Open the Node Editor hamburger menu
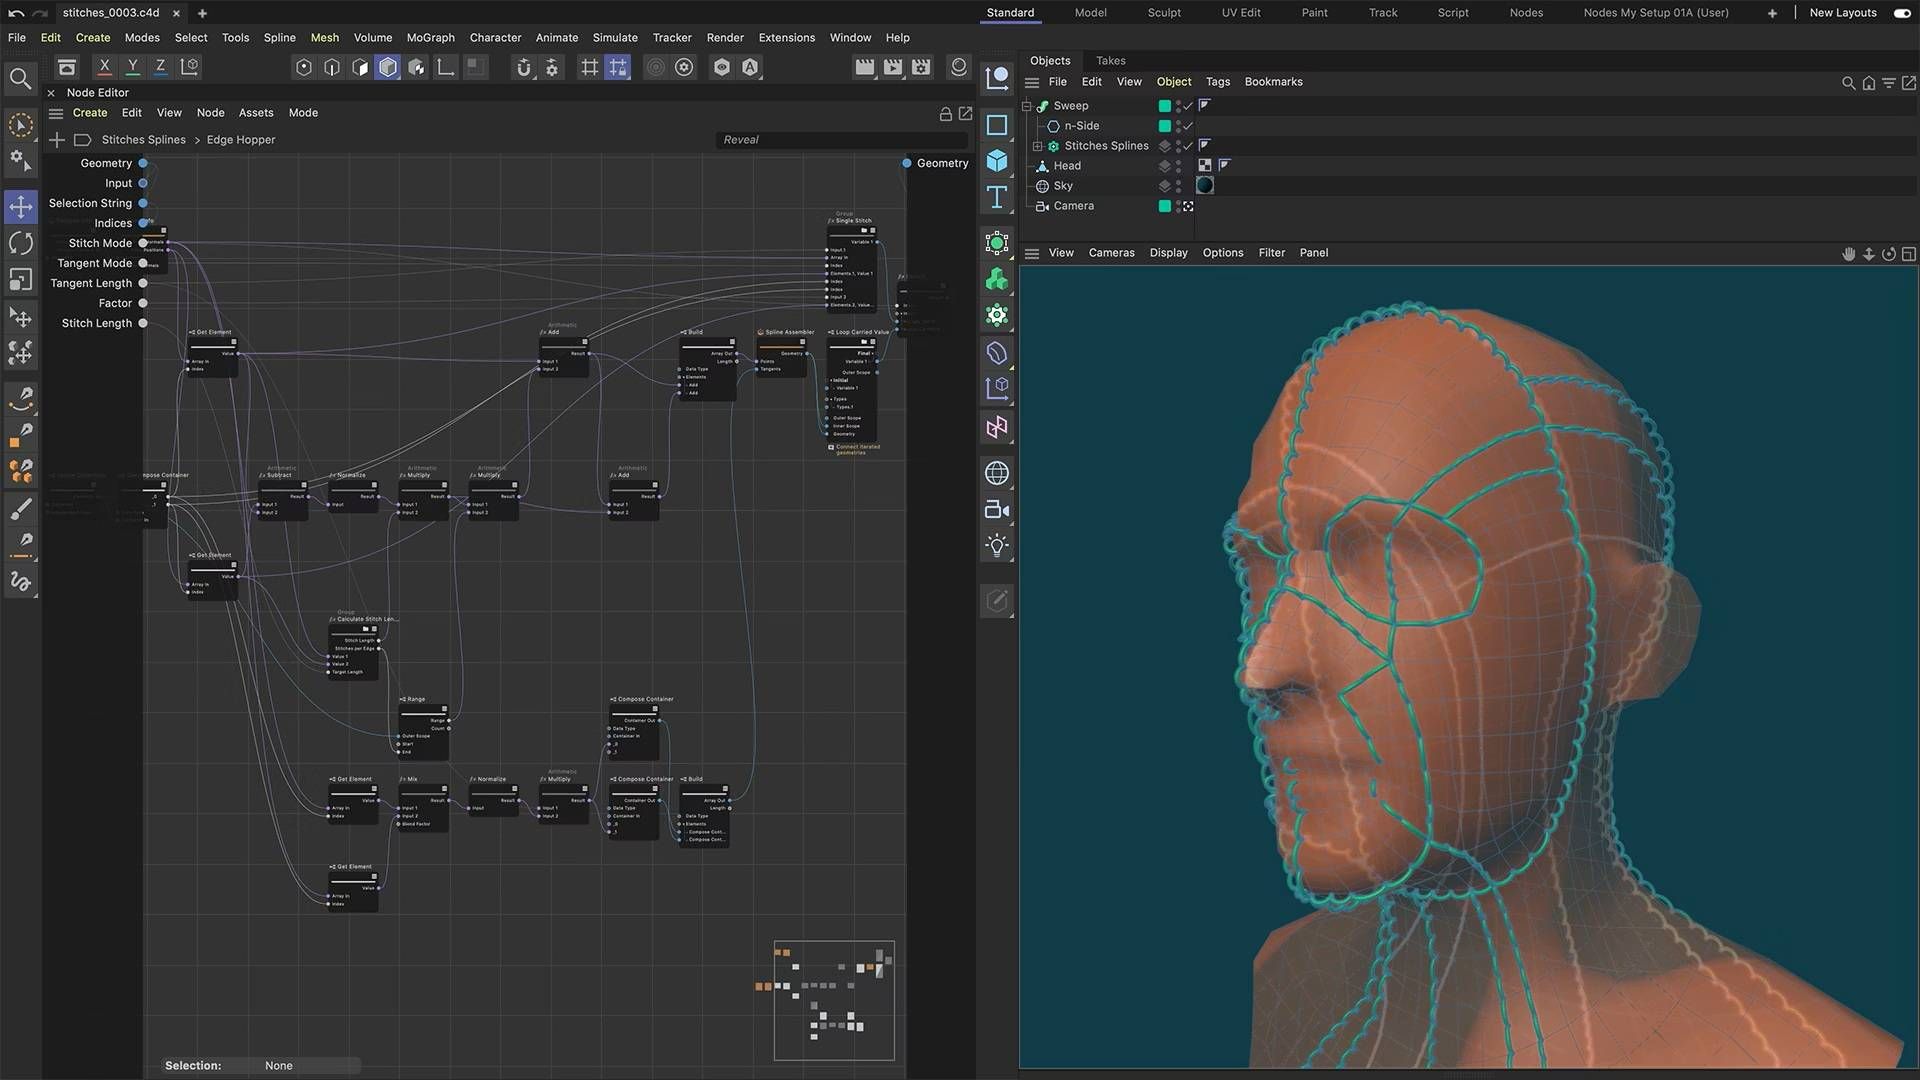The width and height of the screenshot is (1920, 1080). (56, 113)
